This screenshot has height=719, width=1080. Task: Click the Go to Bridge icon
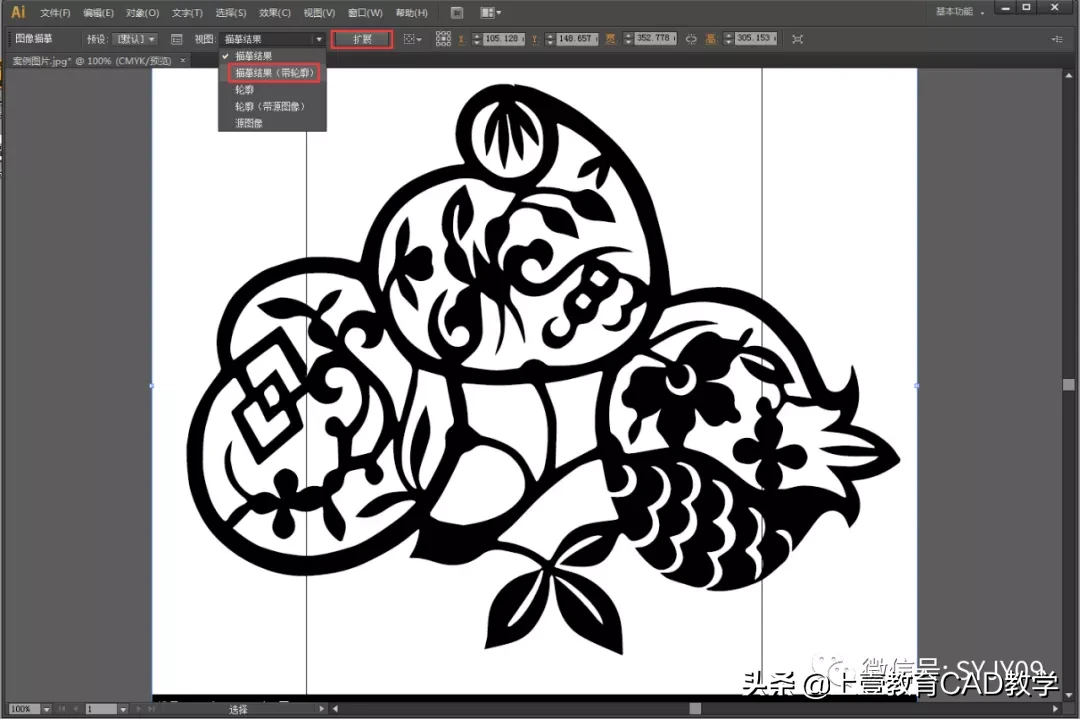coord(457,12)
